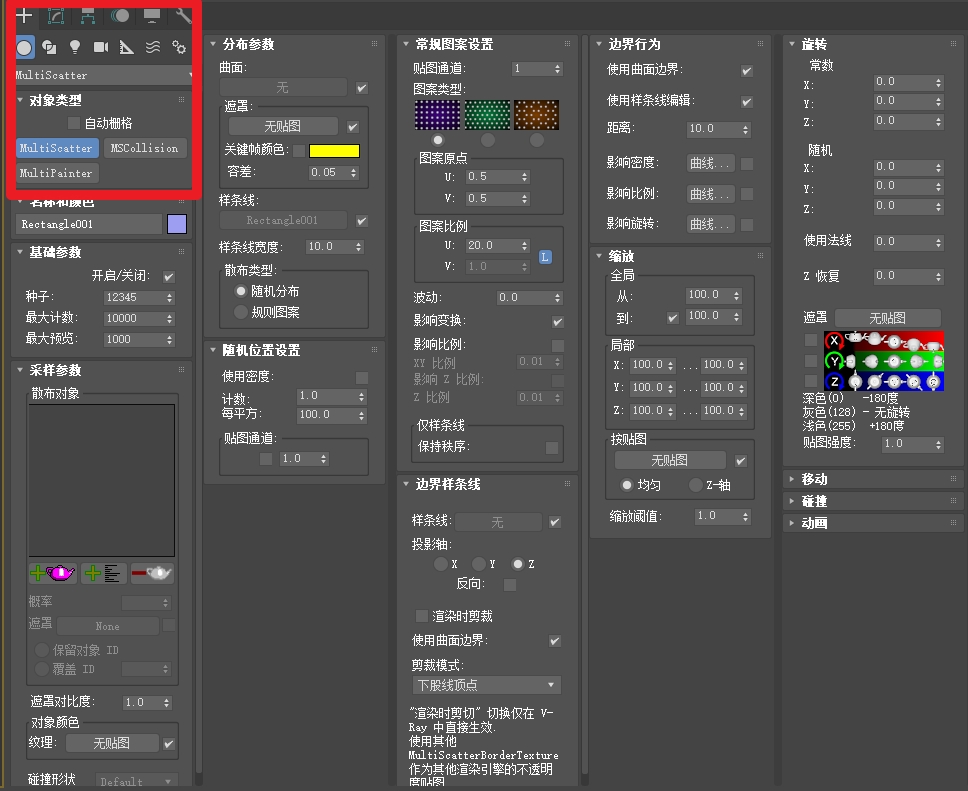Collapse the 基础参数 rollout

coord(20,252)
